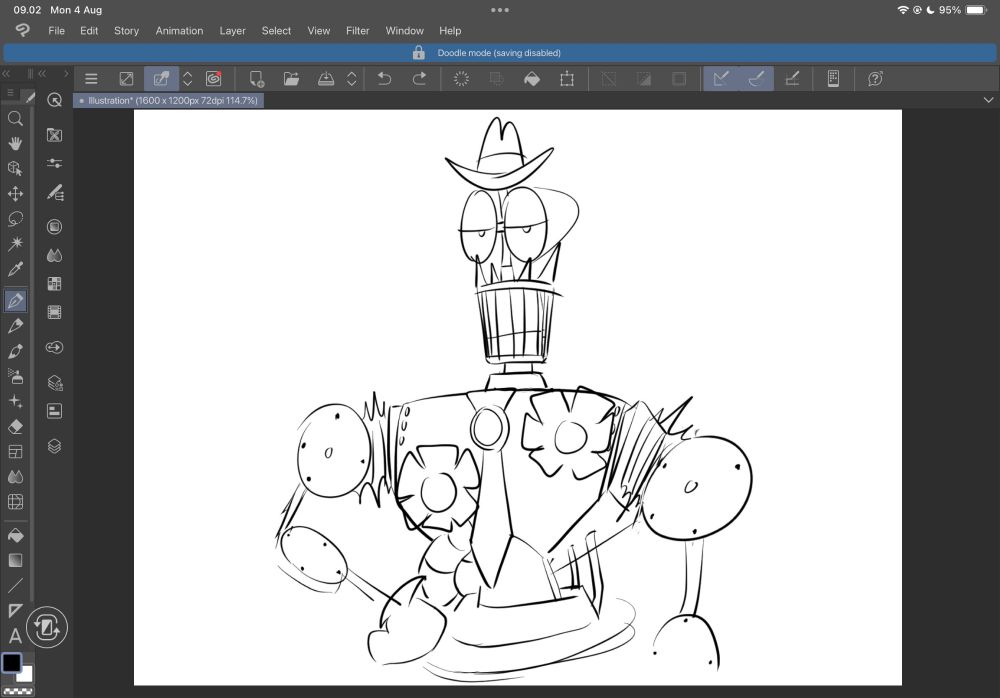The height and width of the screenshot is (698, 1000).
Task: Select the 3D Operation object tool
Action: [x=15, y=168]
